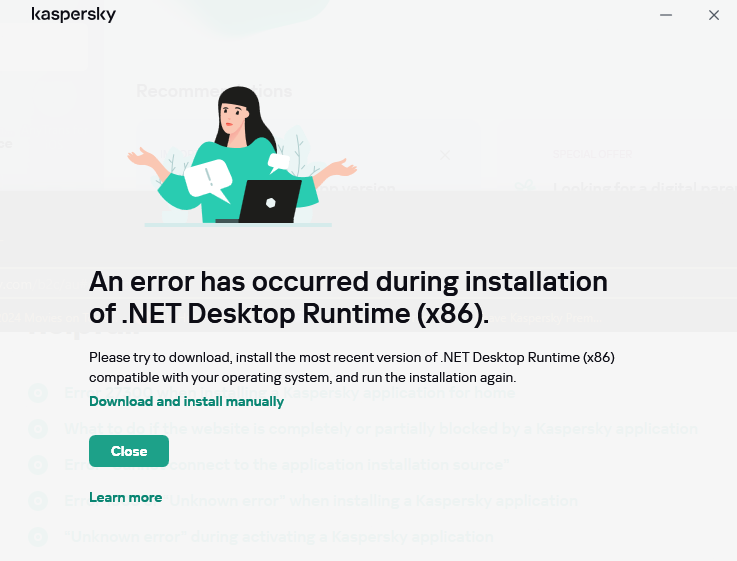This screenshot has height=561, width=737.
Task: Click the green Close button
Action: click(x=129, y=451)
